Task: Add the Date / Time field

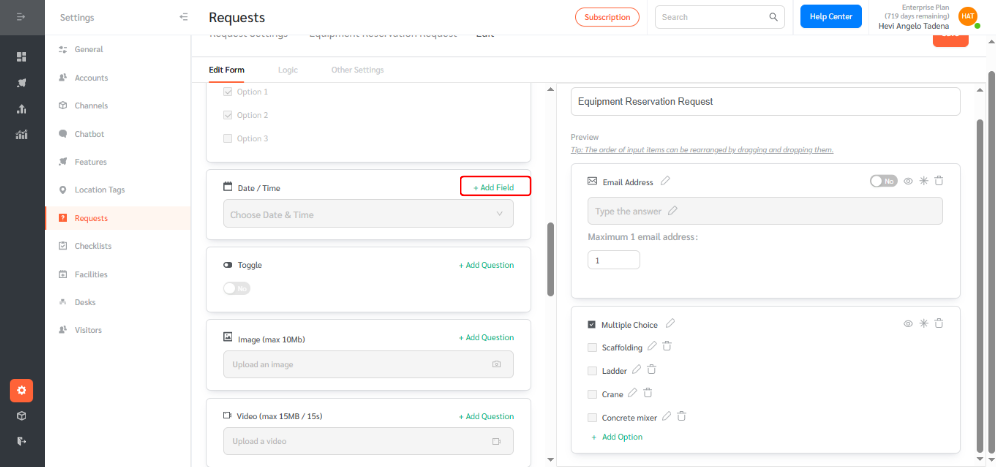Action: (495, 187)
